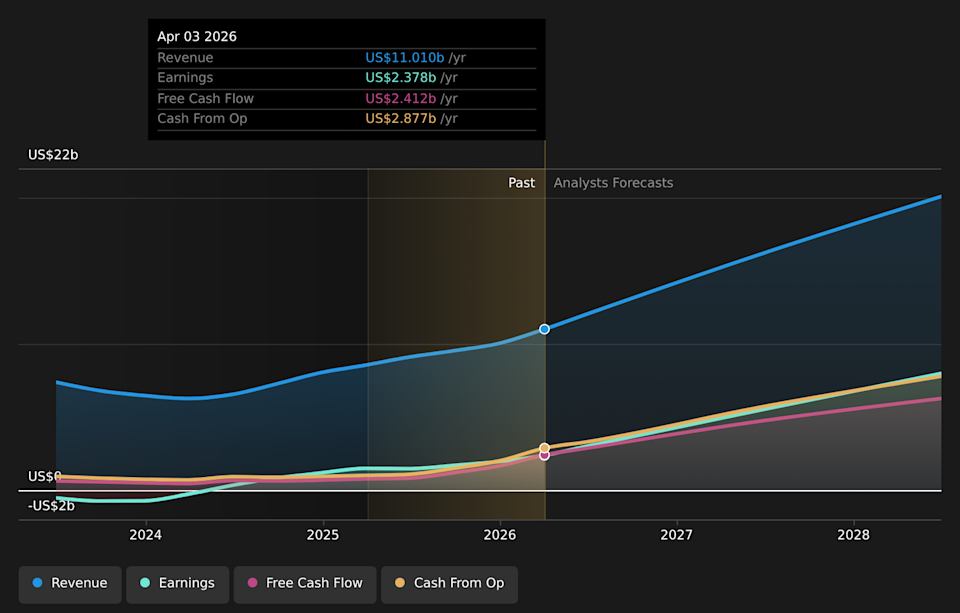Click the Analysts Forecasts label
960x613 pixels.
tap(613, 183)
